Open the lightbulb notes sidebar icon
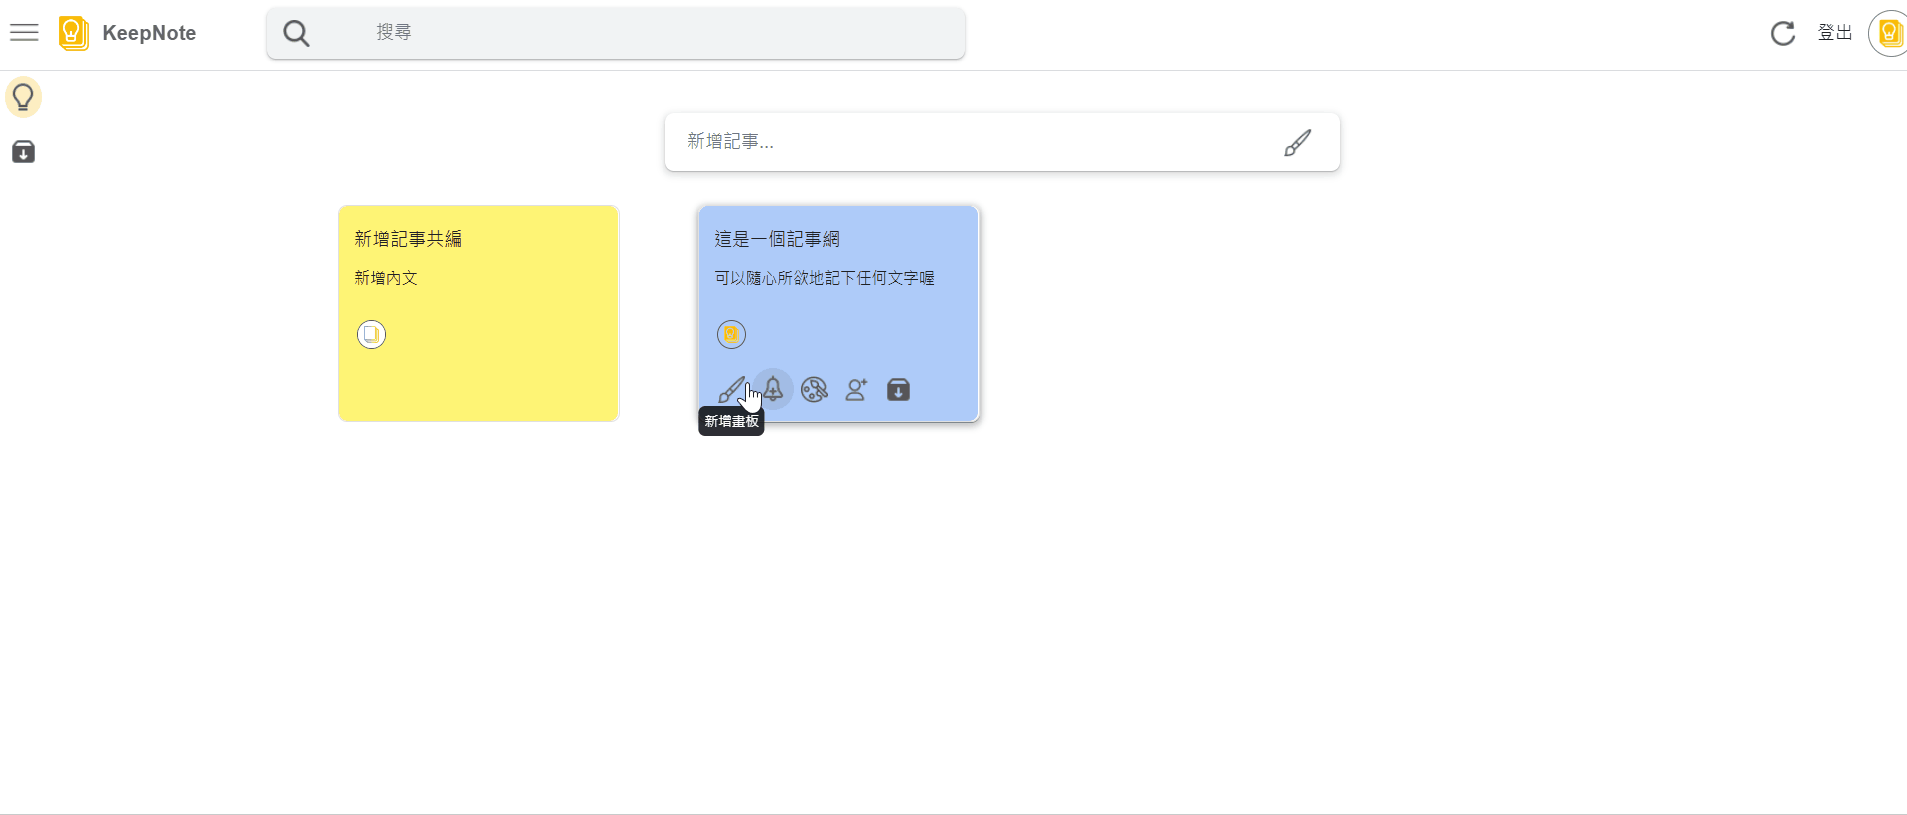 23,97
